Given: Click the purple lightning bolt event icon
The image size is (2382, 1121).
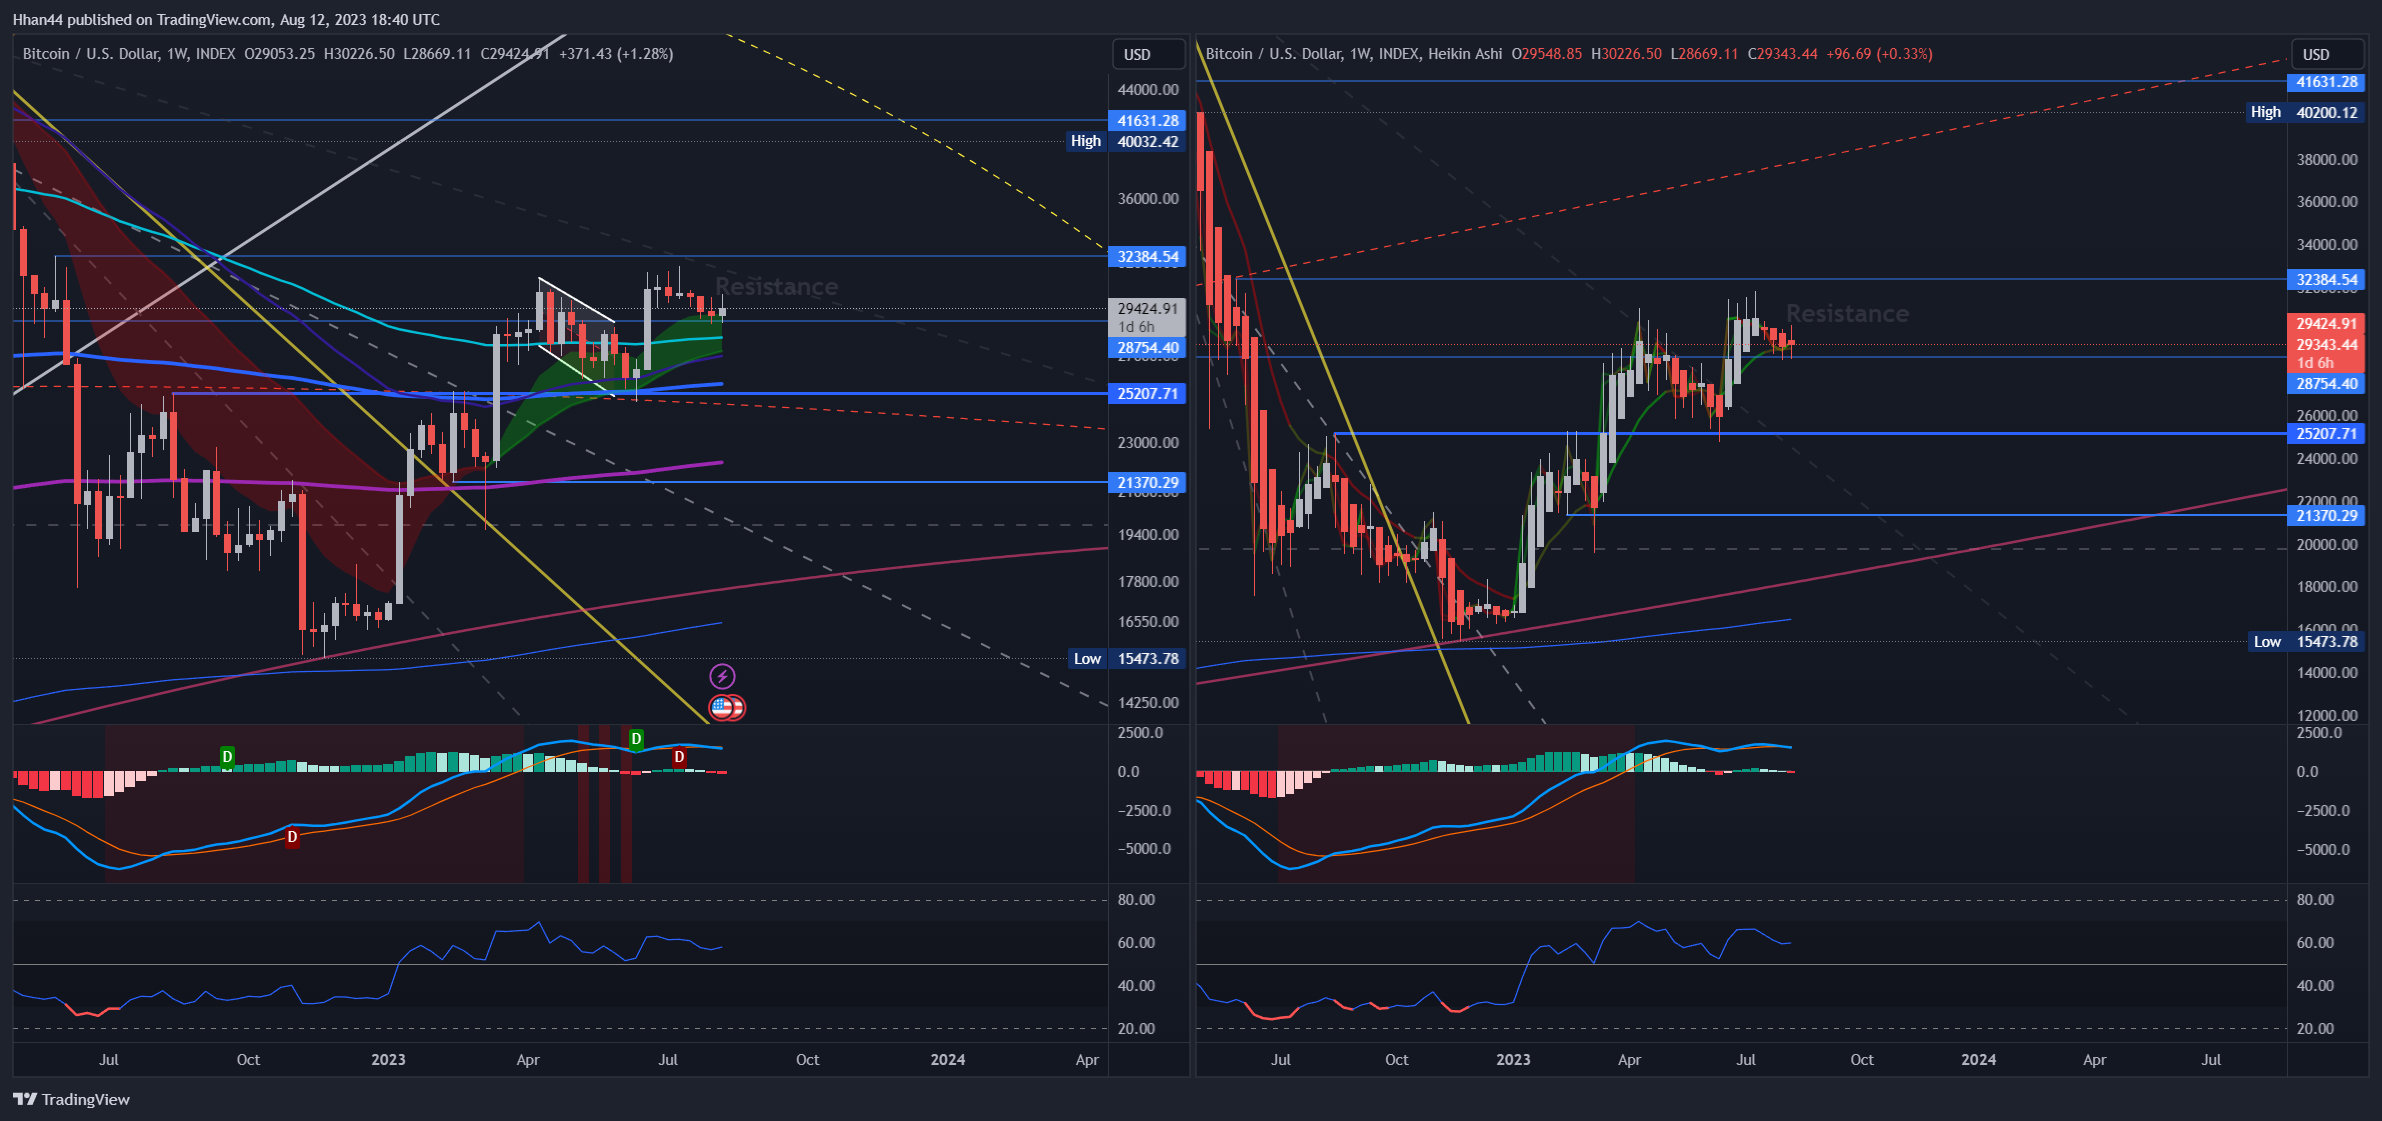Looking at the screenshot, I should click(722, 677).
